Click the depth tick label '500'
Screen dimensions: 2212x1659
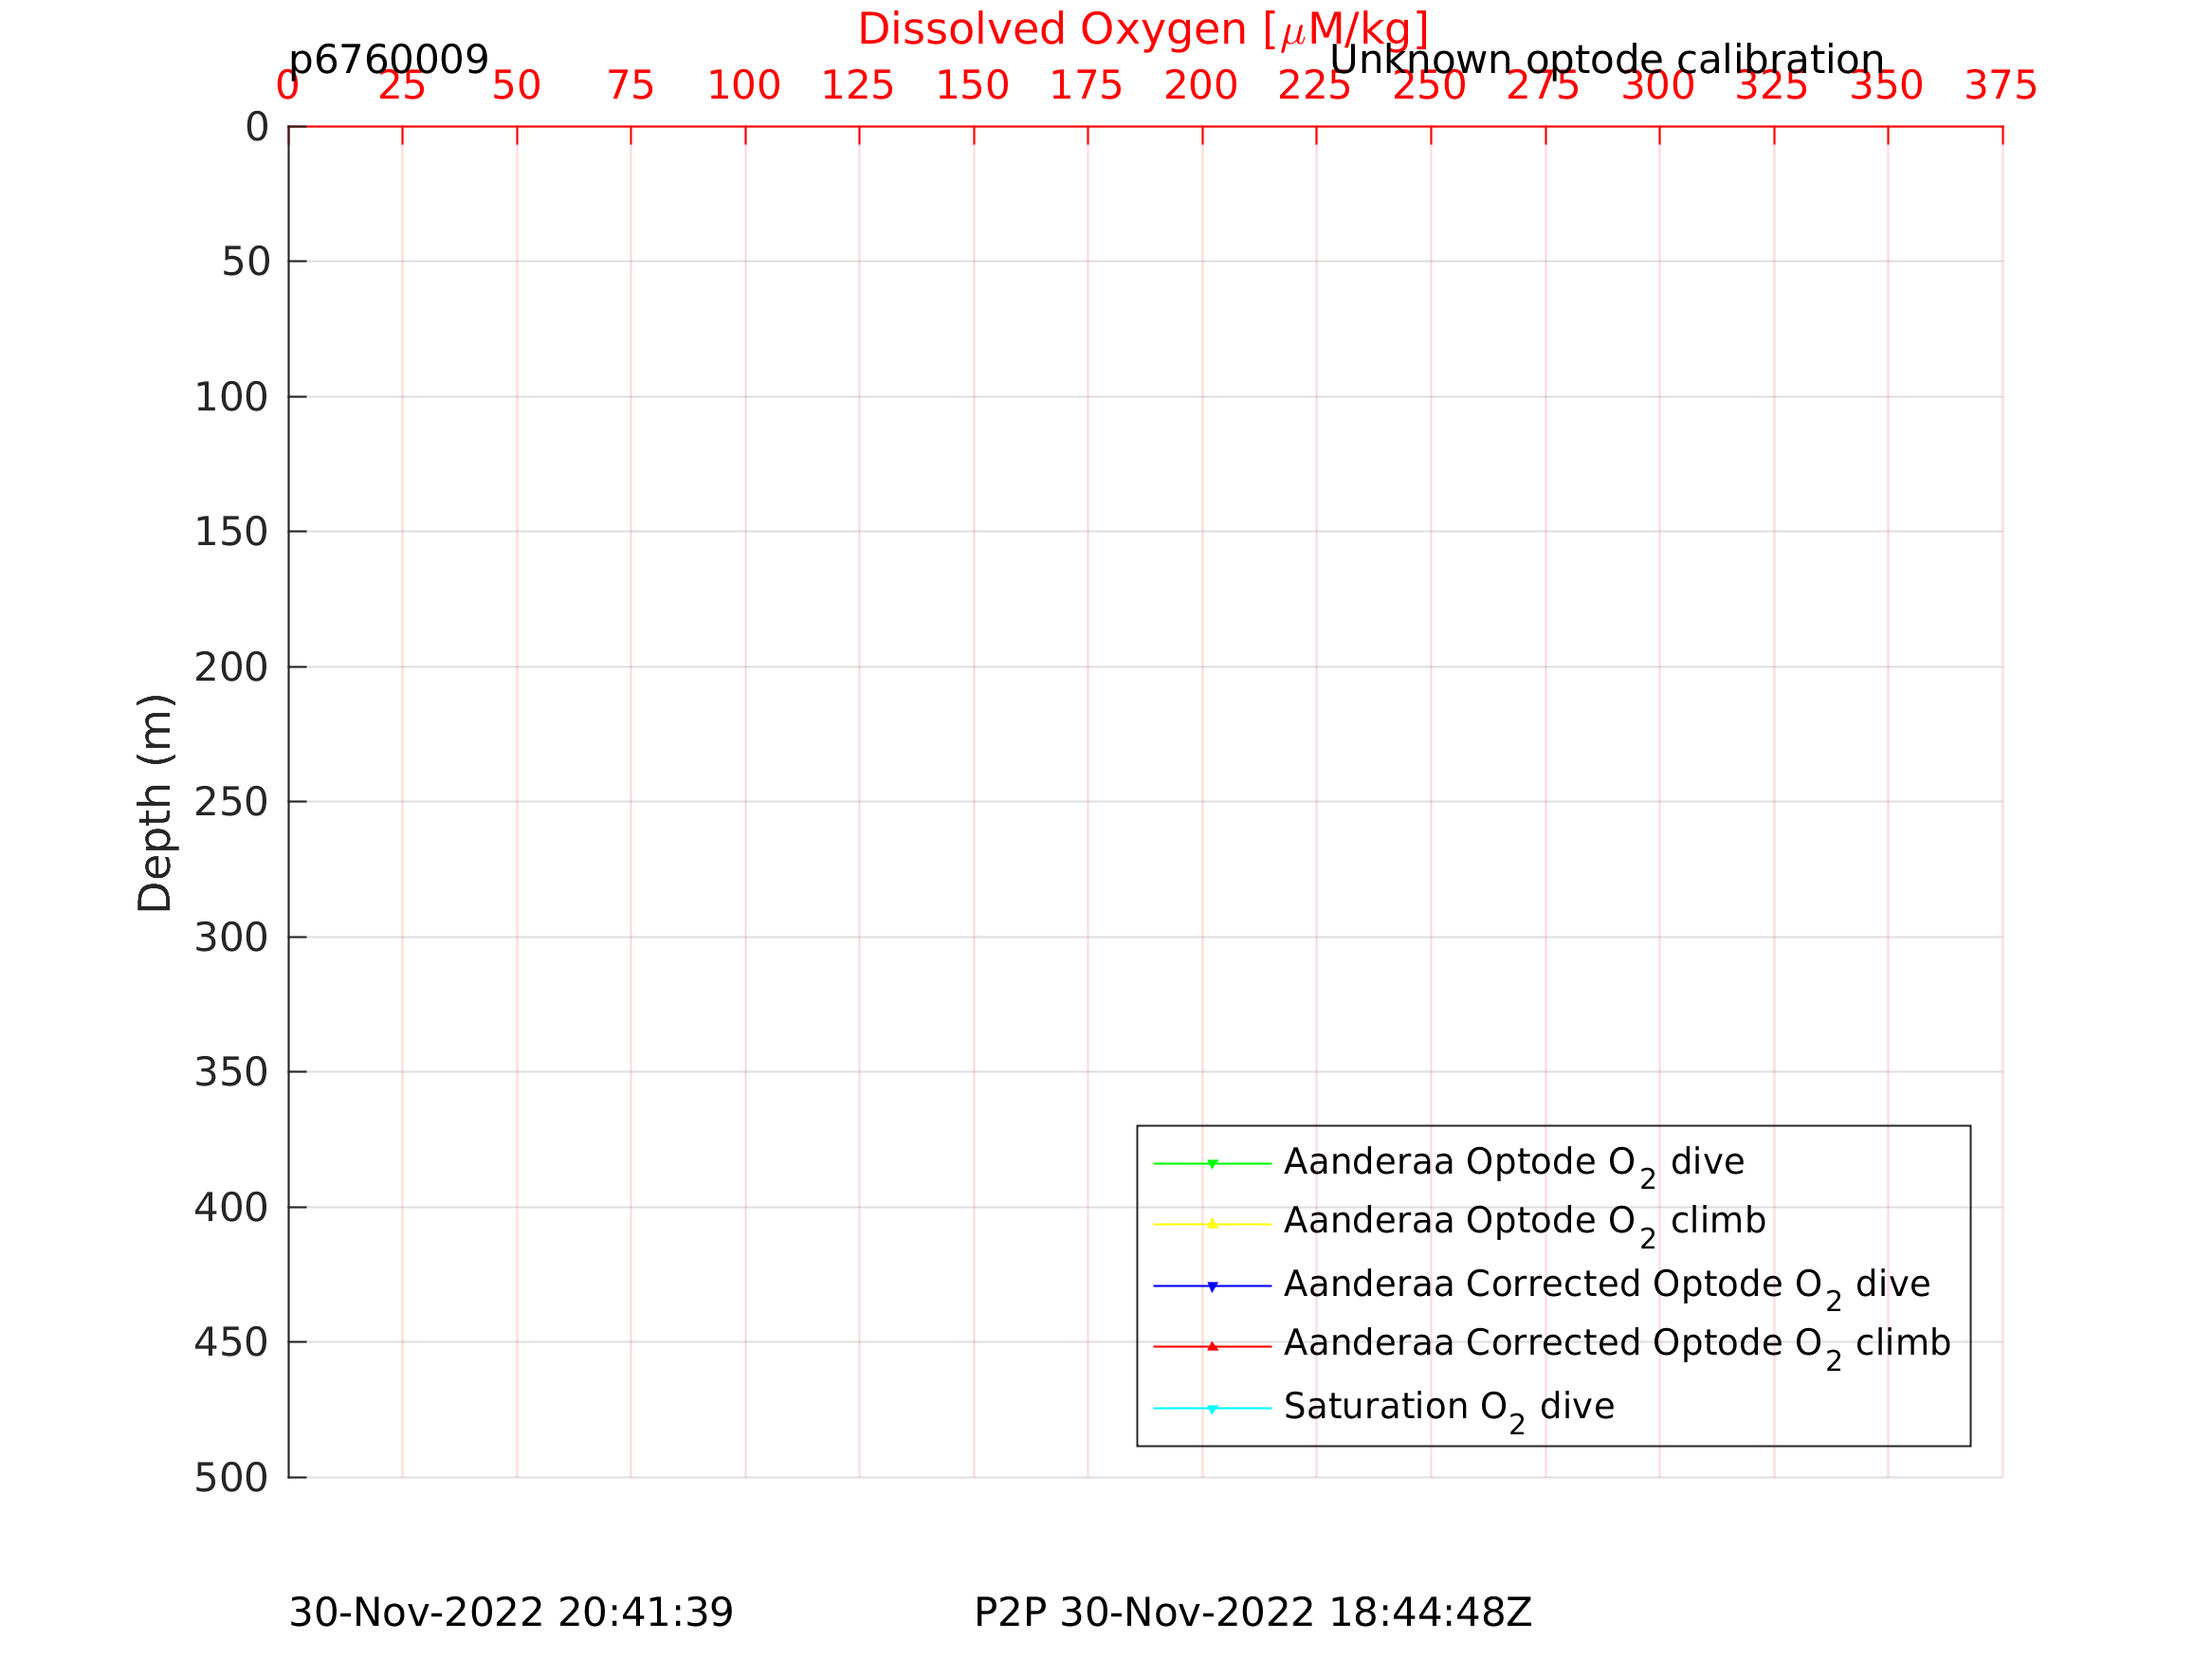(231, 1478)
